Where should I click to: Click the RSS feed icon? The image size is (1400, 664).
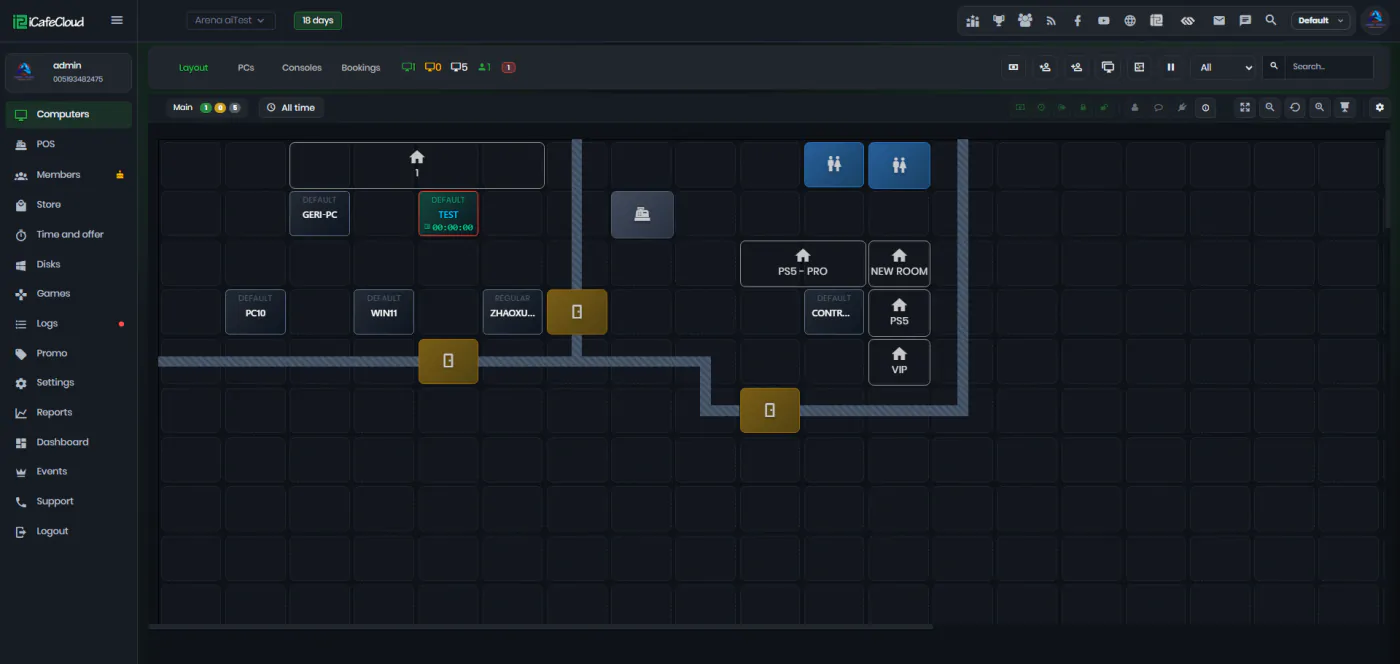pos(1051,20)
